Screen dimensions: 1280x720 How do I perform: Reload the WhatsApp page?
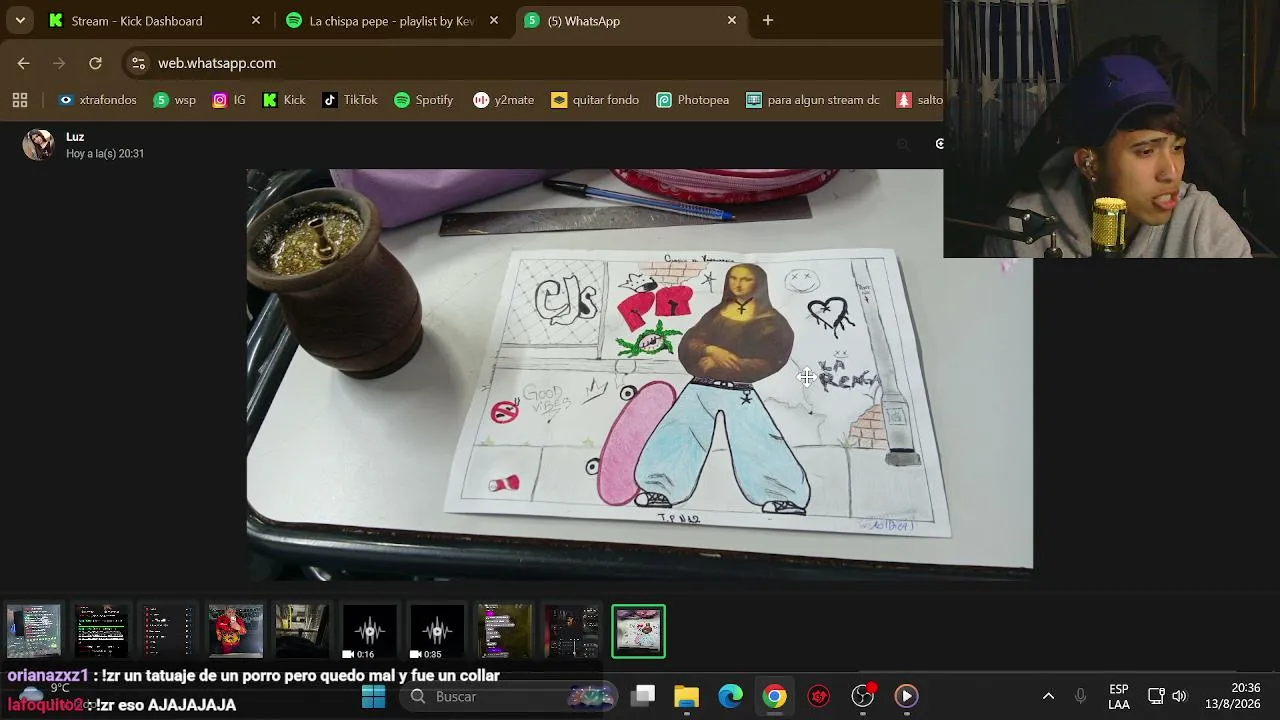95,63
